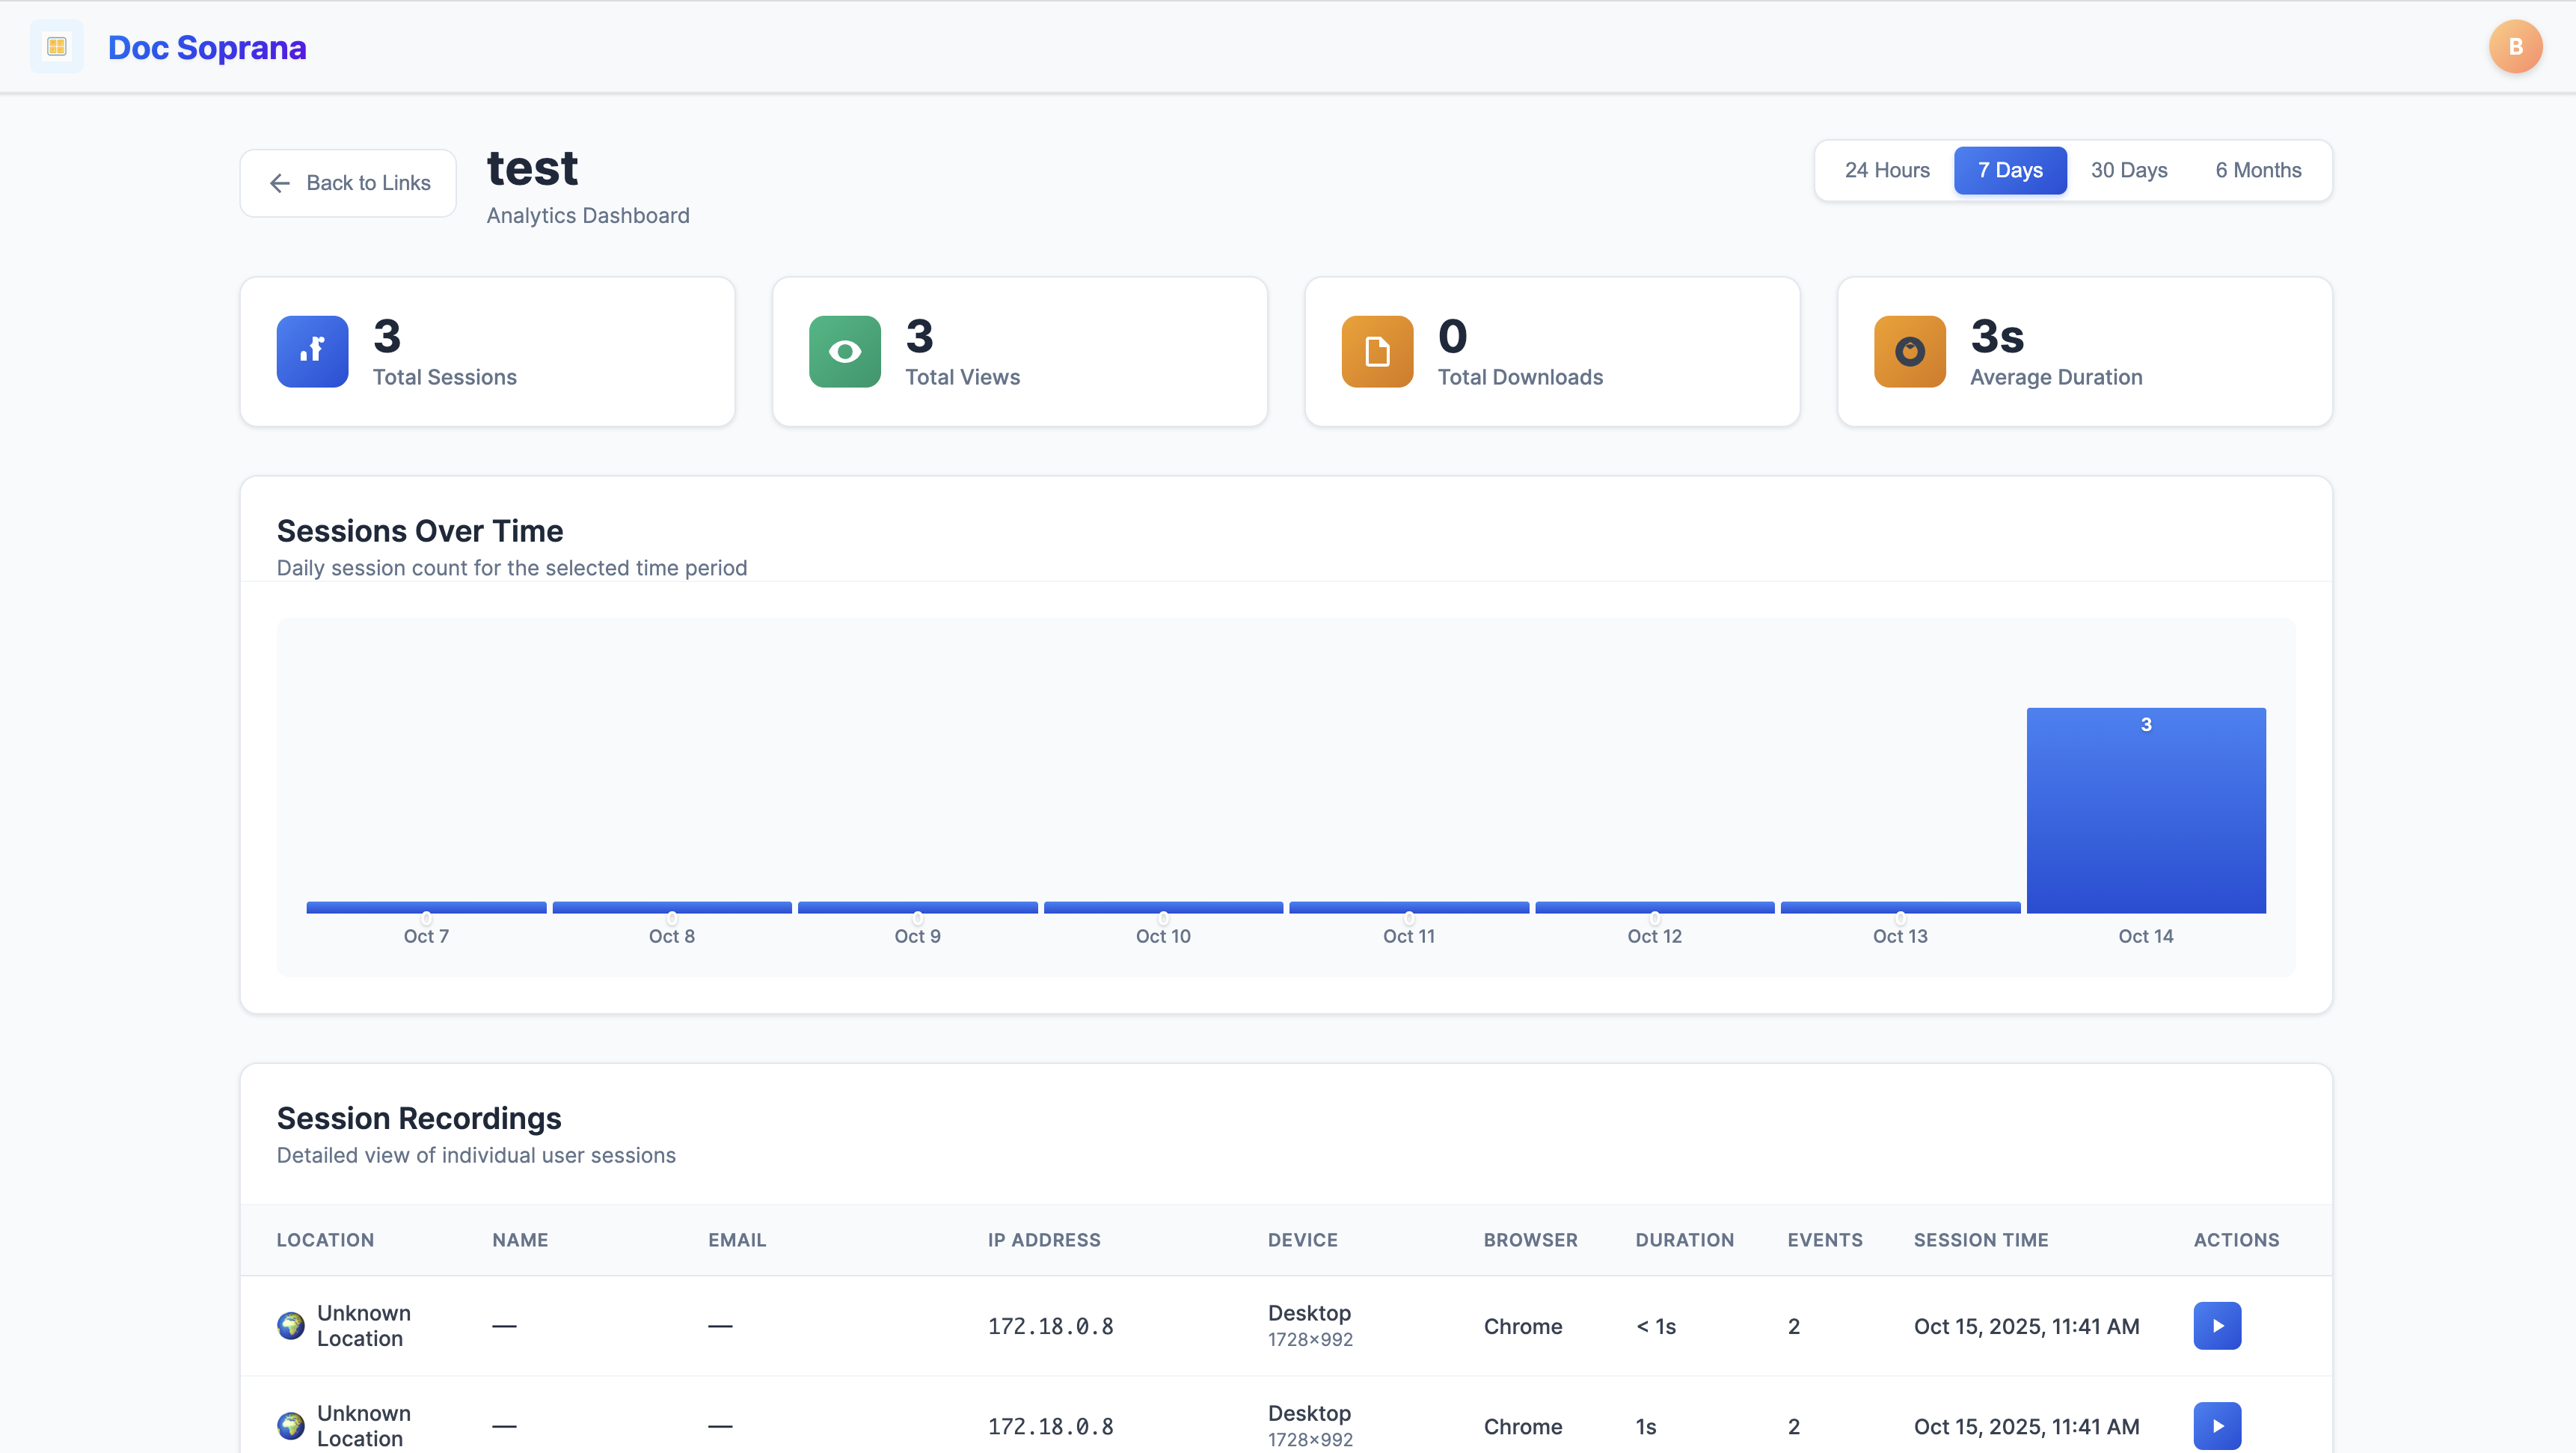Image resolution: width=2576 pixels, height=1453 pixels.
Task: Go back via Back to Links
Action: click(x=349, y=183)
